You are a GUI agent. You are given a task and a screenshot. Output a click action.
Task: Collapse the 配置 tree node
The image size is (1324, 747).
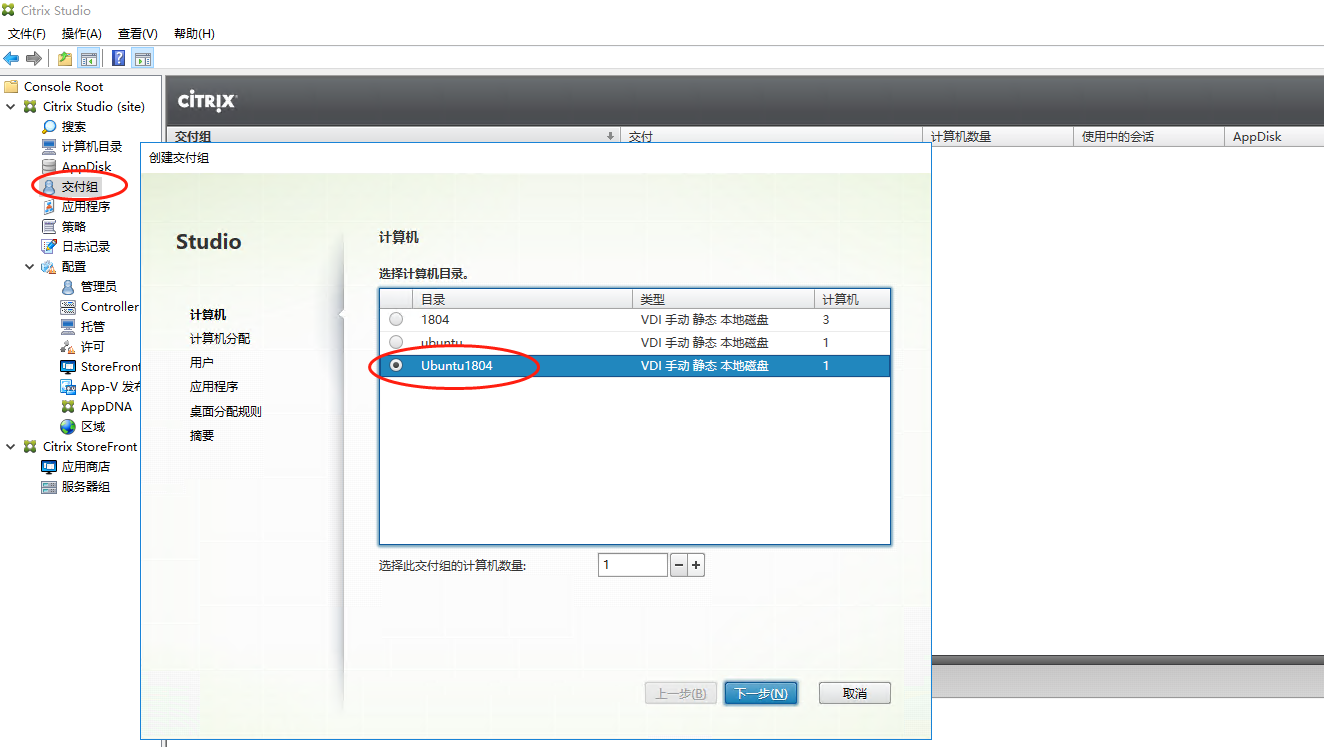point(30,266)
